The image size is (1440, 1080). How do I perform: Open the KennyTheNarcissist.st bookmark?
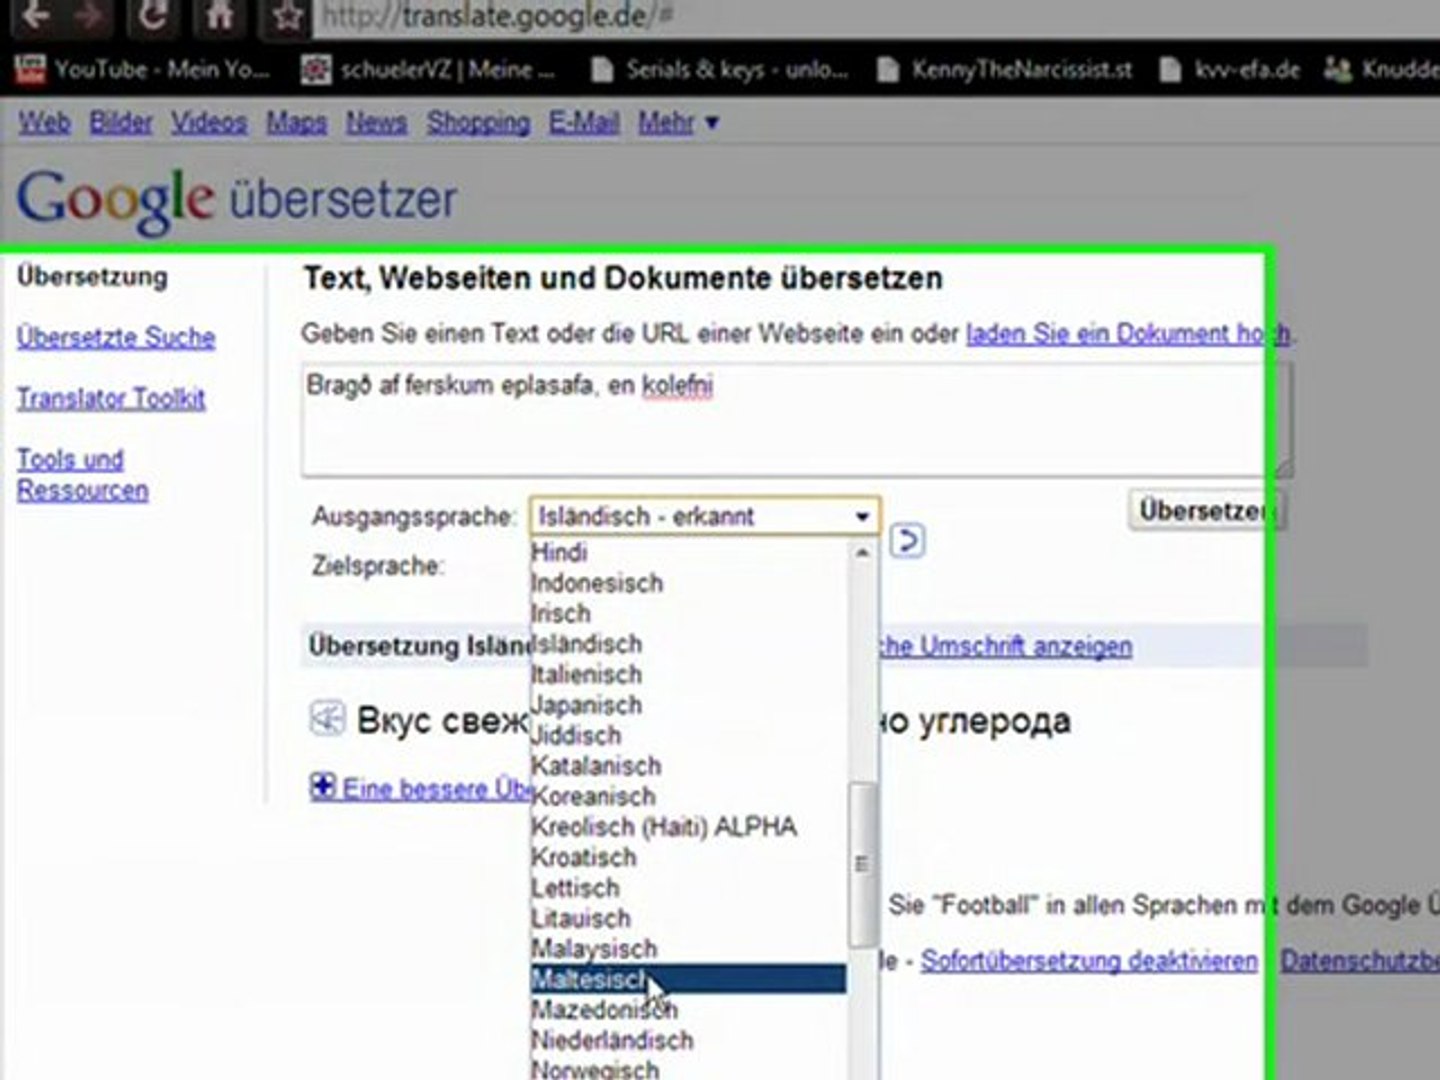click(1004, 69)
